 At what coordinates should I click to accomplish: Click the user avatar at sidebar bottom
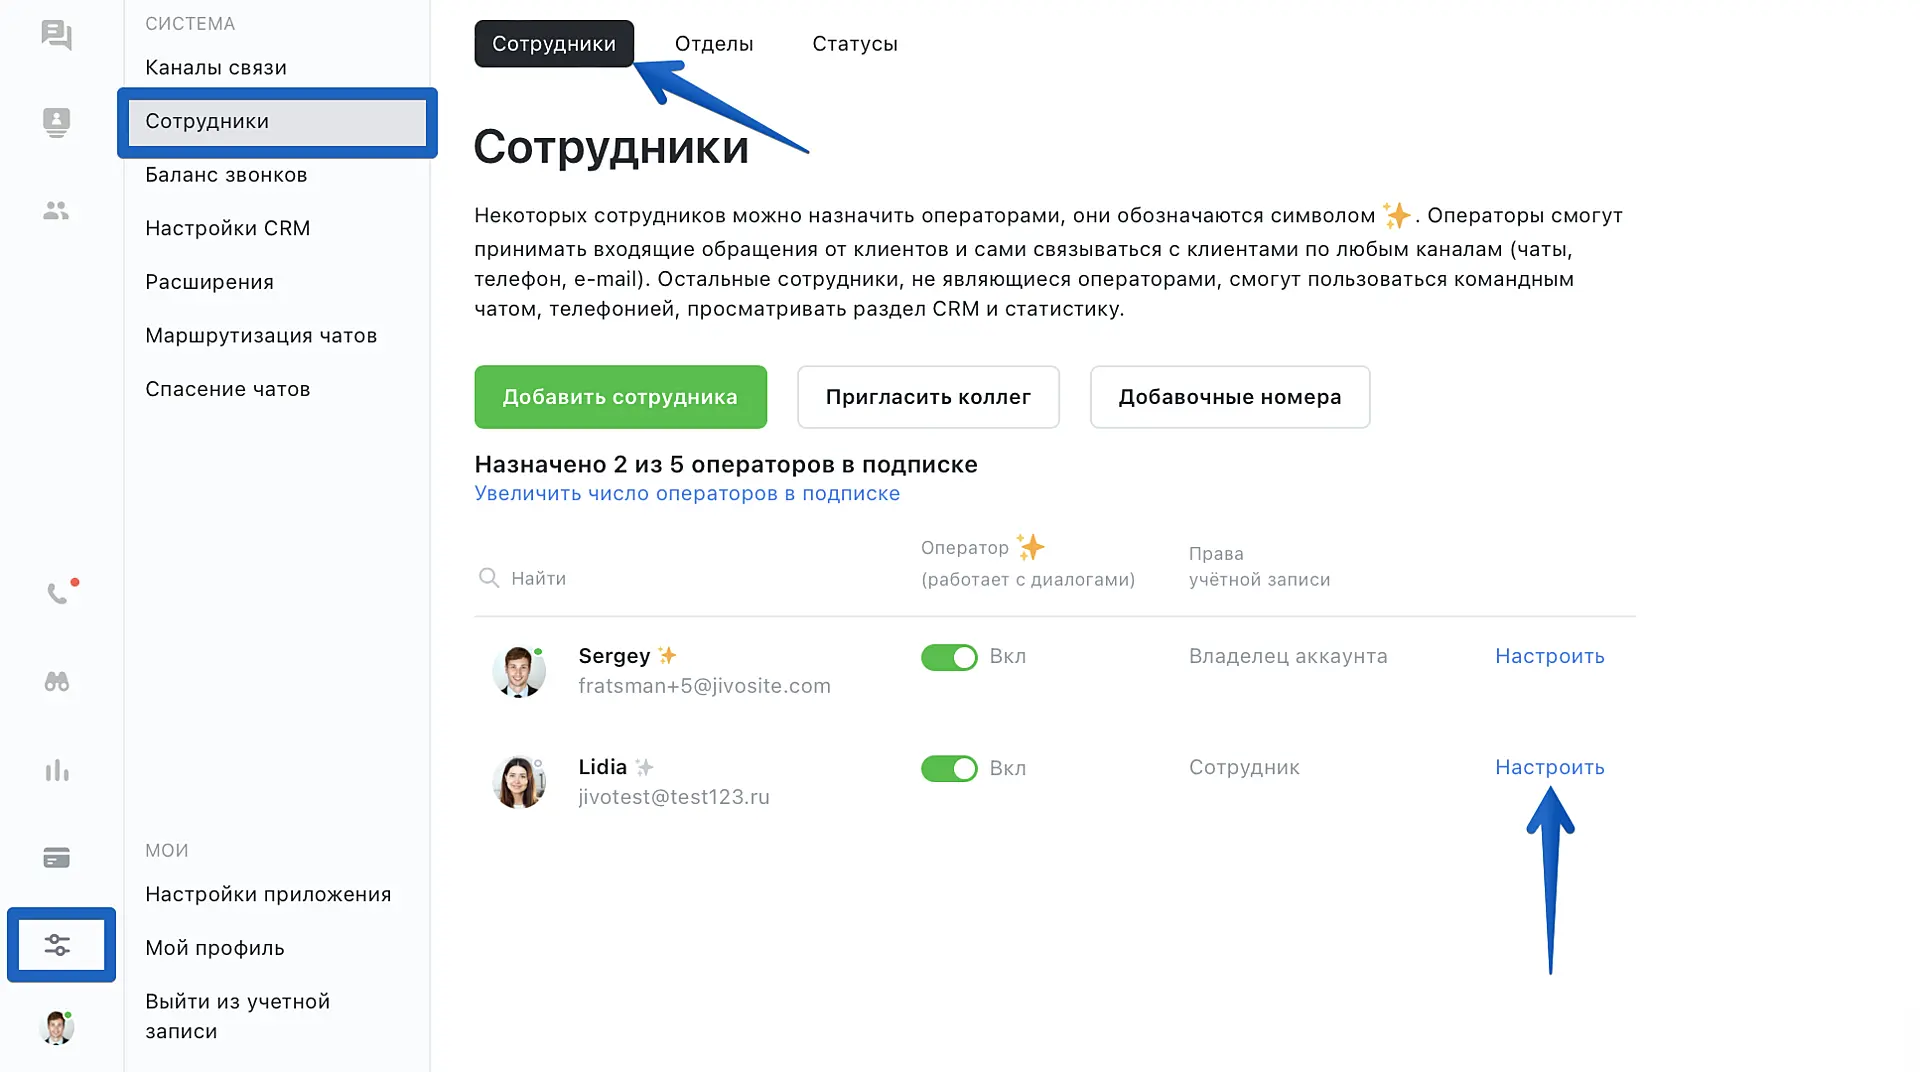point(57,1028)
